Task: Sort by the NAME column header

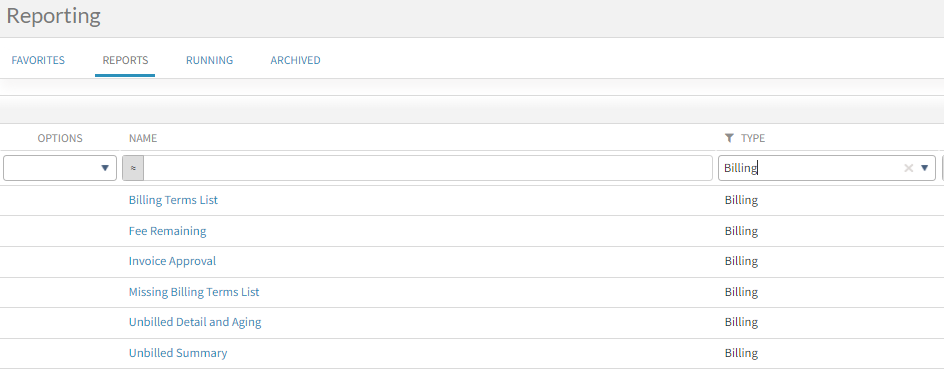Action: [x=143, y=139]
